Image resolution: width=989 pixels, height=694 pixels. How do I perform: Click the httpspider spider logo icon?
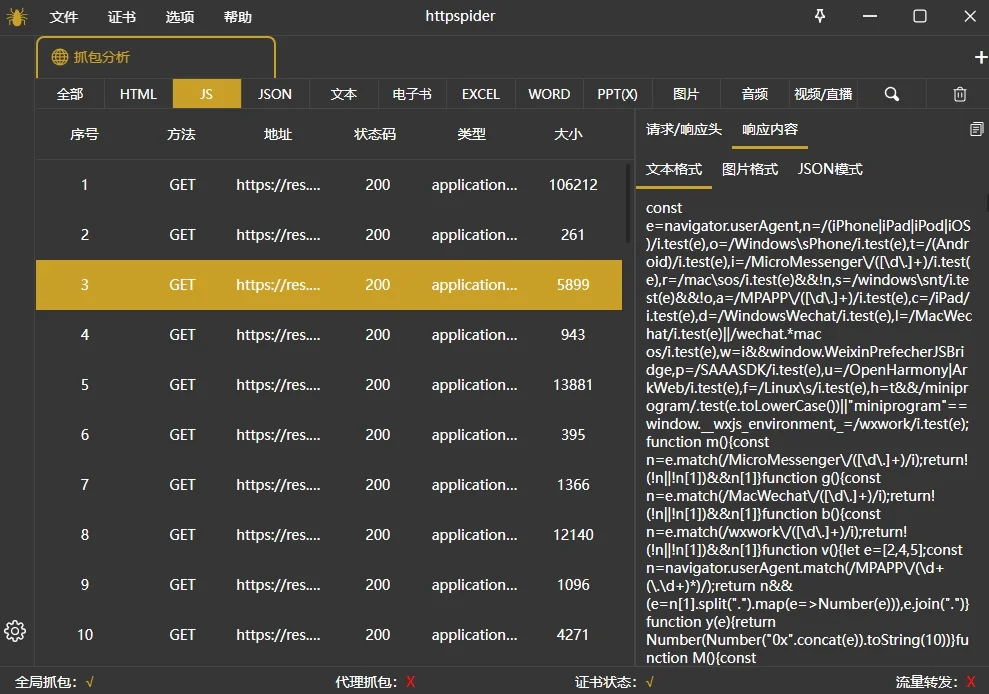click(x=16, y=17)
